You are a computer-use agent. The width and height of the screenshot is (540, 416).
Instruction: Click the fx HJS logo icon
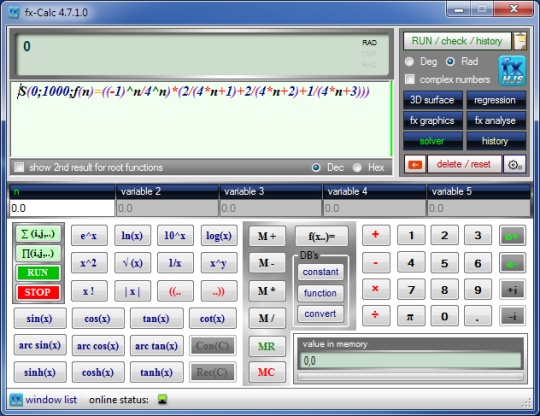pos(512,71)
